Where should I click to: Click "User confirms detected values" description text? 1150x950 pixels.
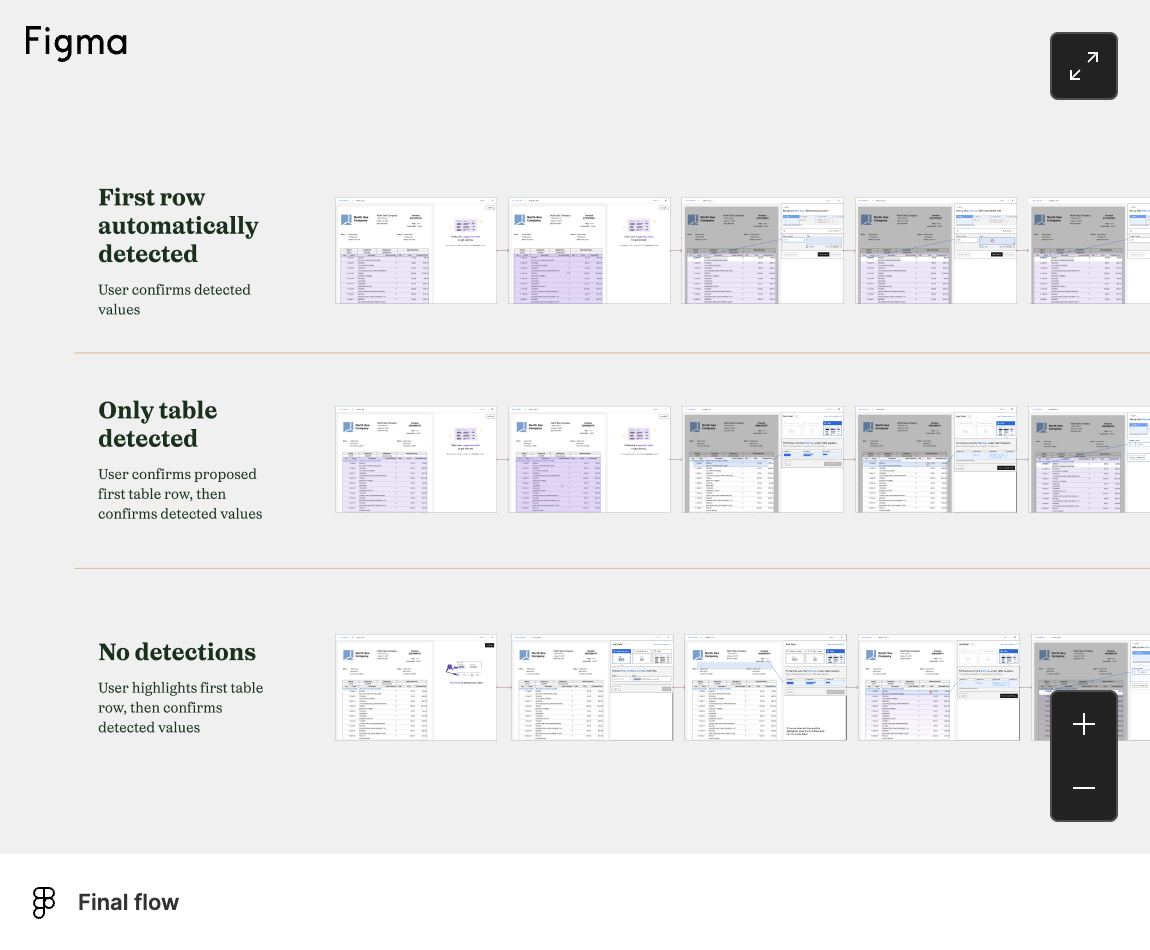tap(174, 300)
